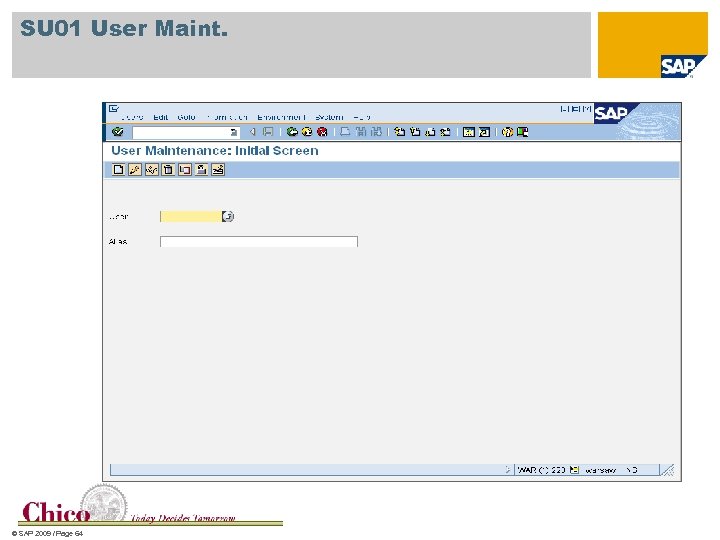
Task: Click the Delete user trash icon
Action: click(168, 169)
